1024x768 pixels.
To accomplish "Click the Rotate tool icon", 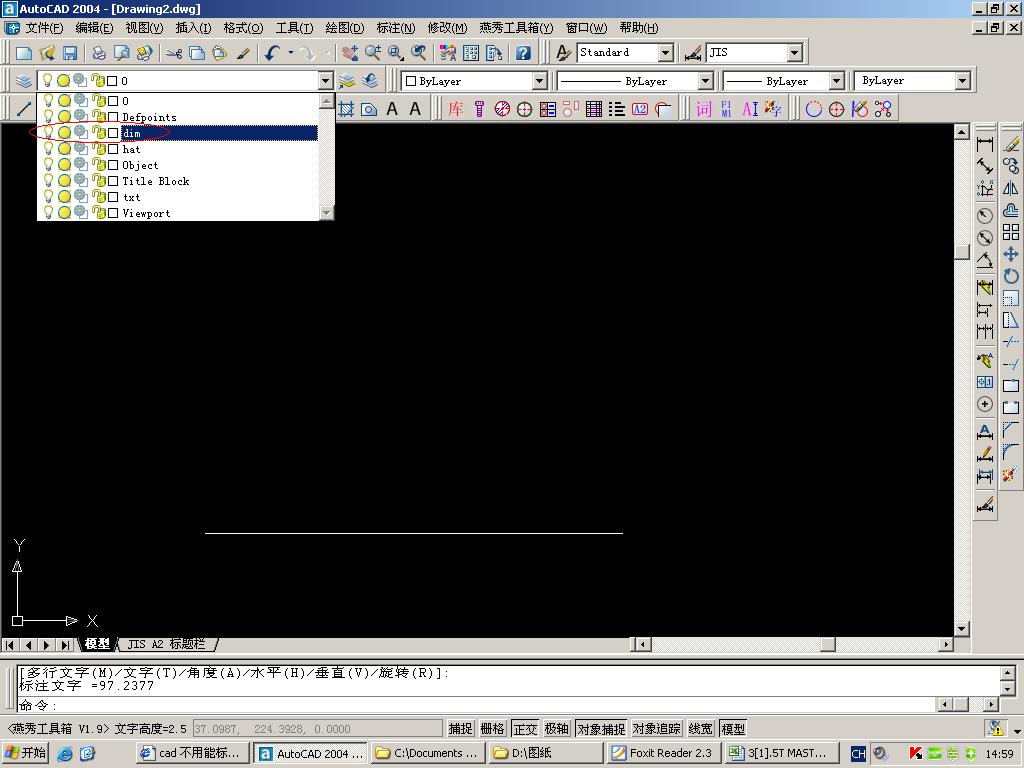I will point(1011,276).
